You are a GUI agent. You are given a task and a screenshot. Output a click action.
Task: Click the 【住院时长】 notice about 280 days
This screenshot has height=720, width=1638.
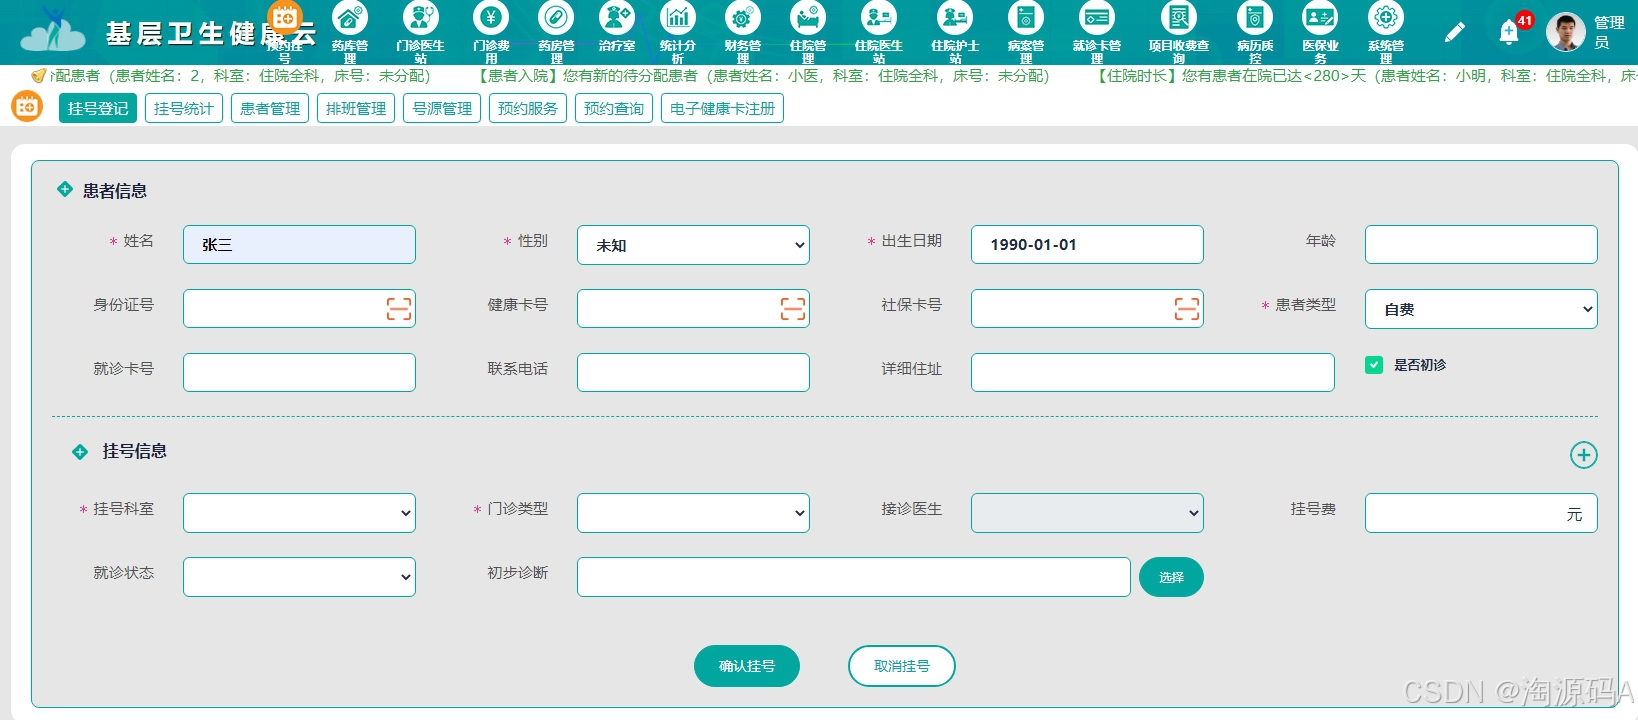click(x=1365, y=76)
